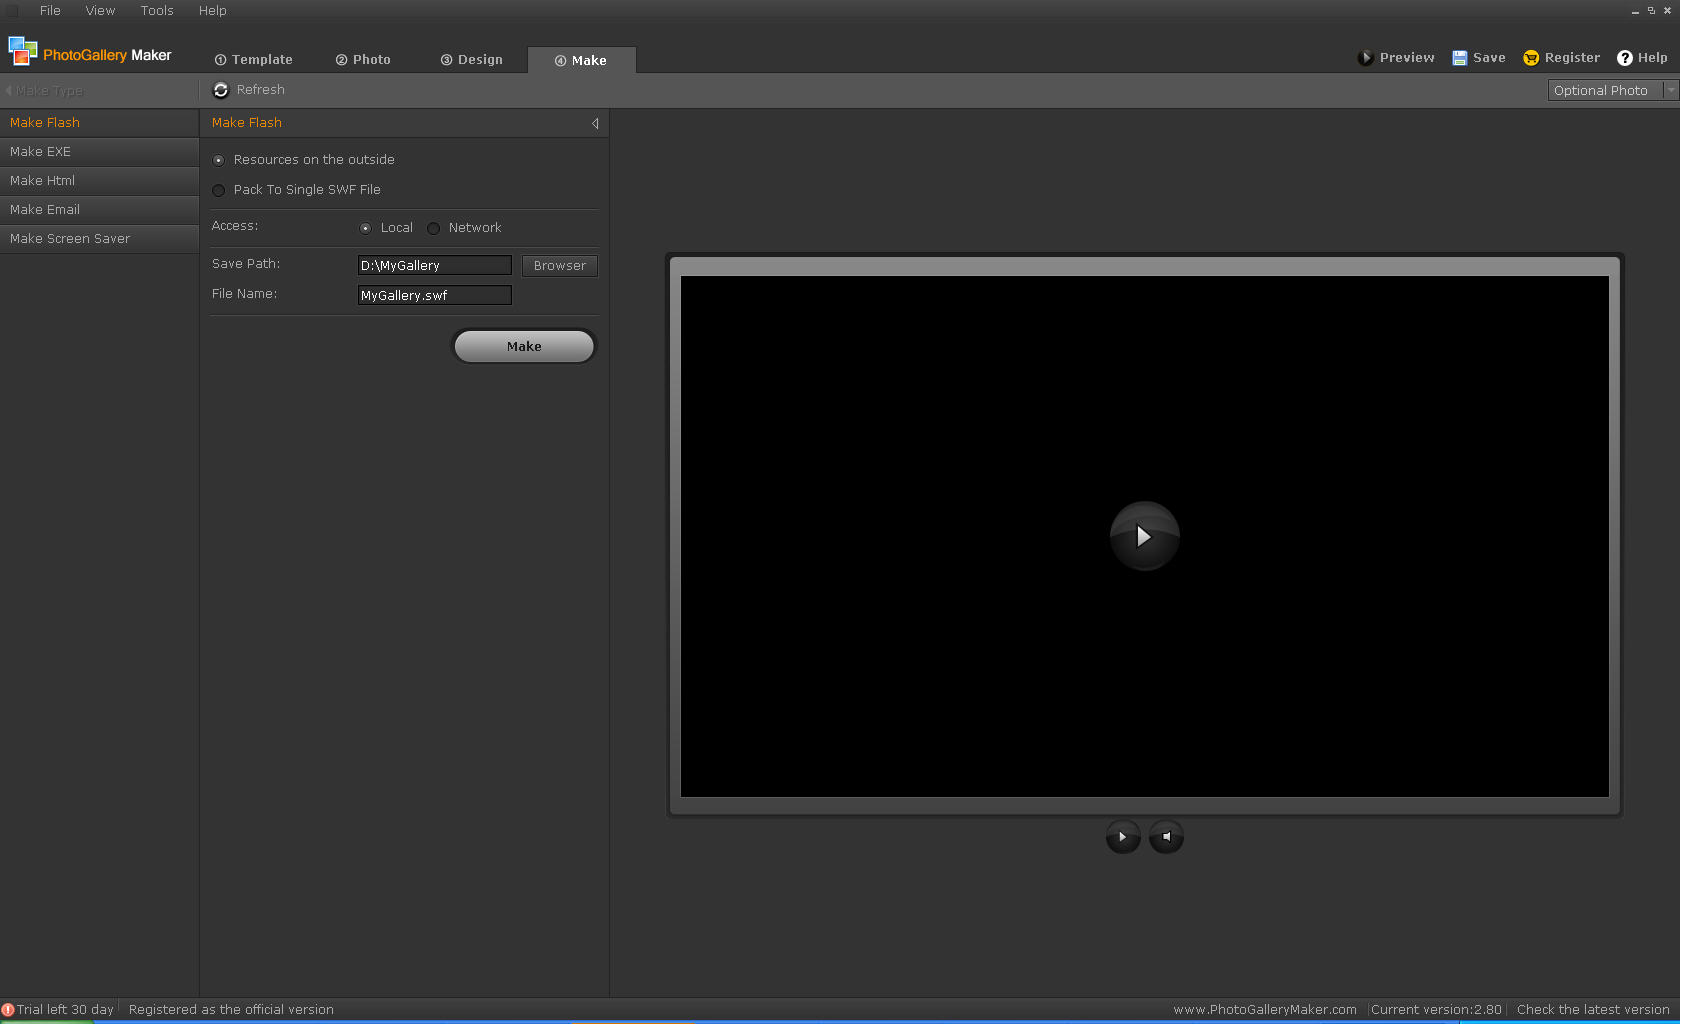This screenshot has width=1688, height=1028.
Task: Click the Register cart icon
Action: 1531,58
